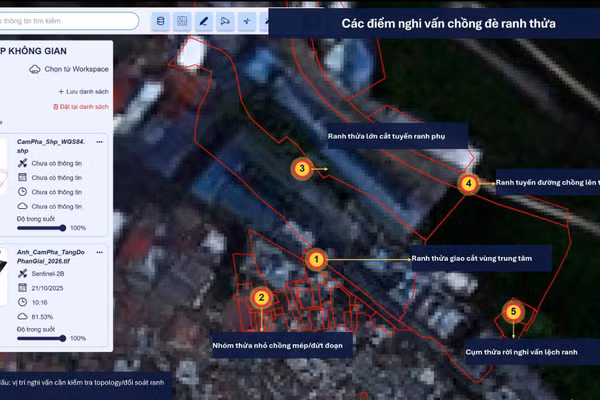
Task: Click the 10:16 acquisition time
Action: (x=39, y=302)
